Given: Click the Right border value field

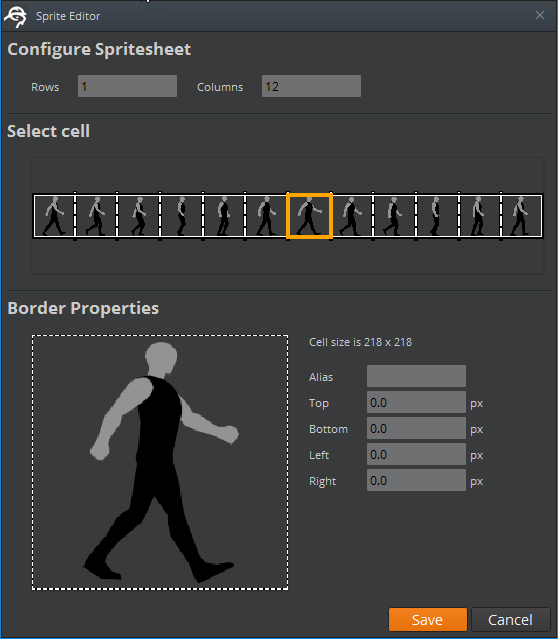Looking at the screenshot, I should (416, 480).
